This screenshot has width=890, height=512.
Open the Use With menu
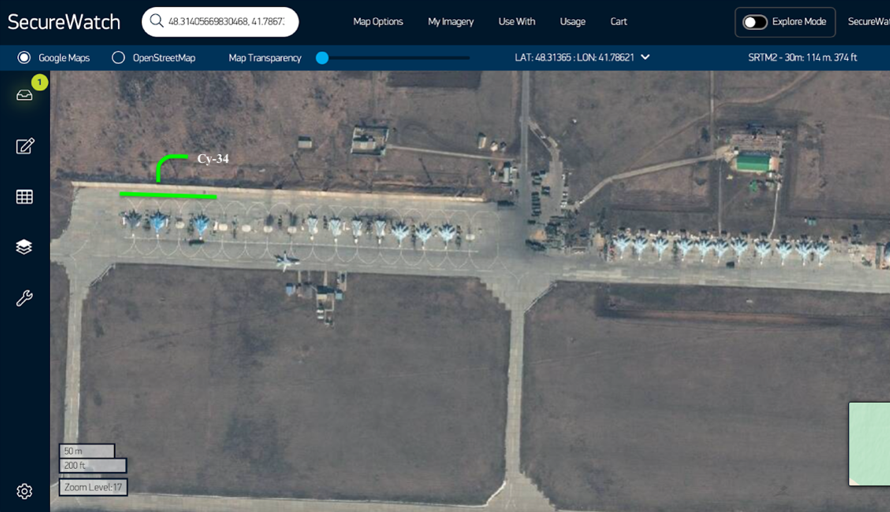pos(517,22)
